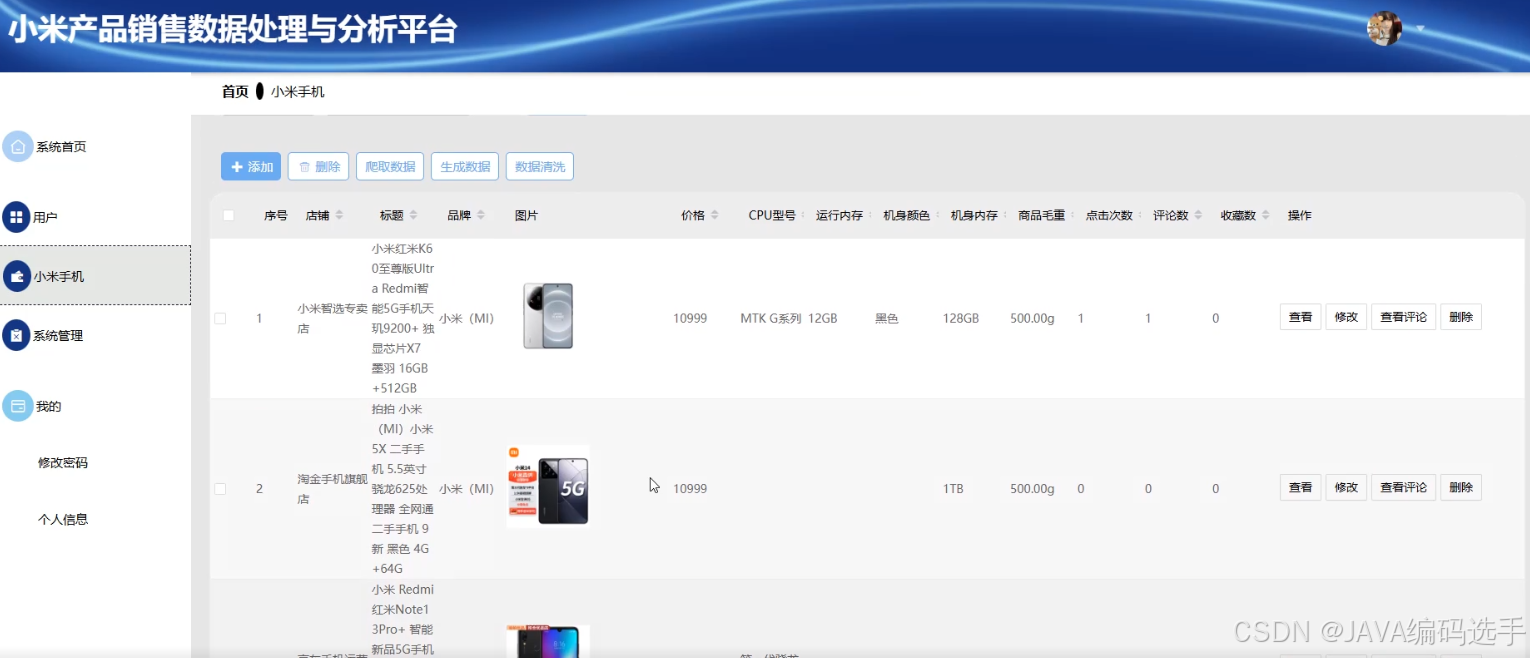Click 小米手机 breadcrumb text
Screen dimensions: 1530x658
[298, 92]
